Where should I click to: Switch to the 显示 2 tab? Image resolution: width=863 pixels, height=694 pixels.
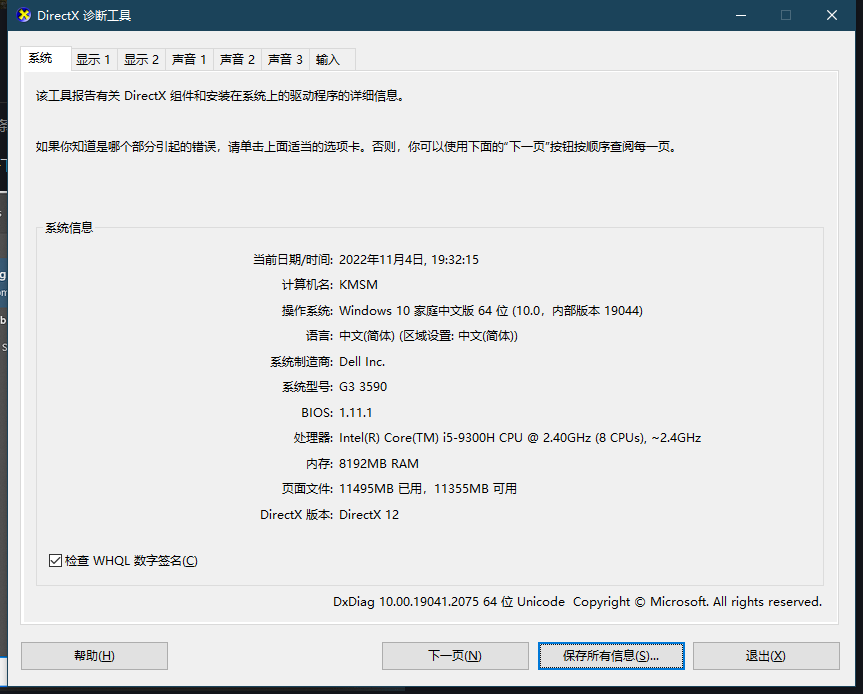click(141, 59)
